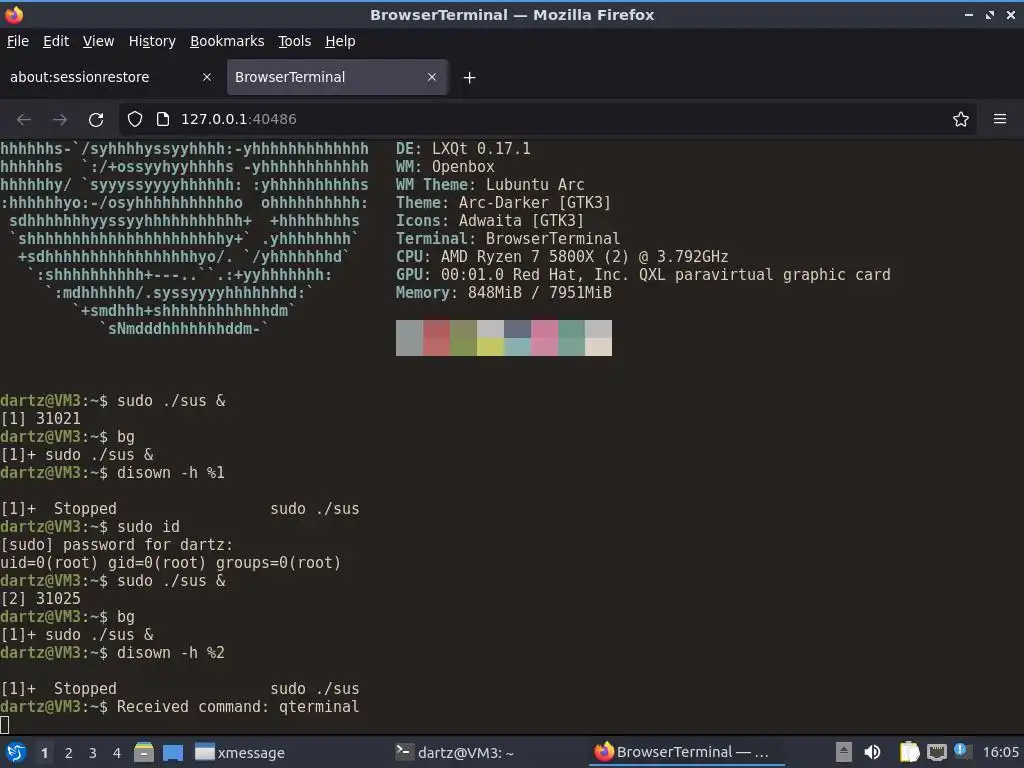Click the forward navigation arrow

60,120
